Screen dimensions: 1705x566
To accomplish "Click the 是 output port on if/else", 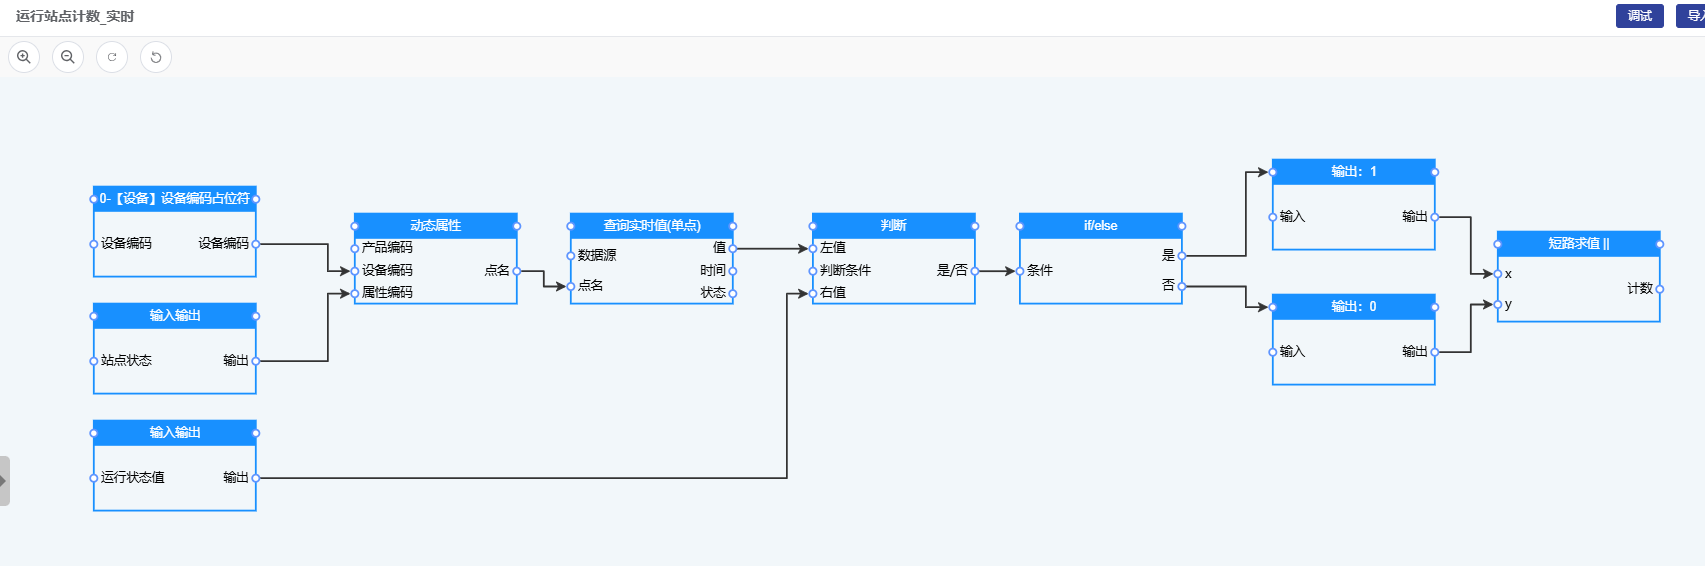I will click(x=1182, y=256).
